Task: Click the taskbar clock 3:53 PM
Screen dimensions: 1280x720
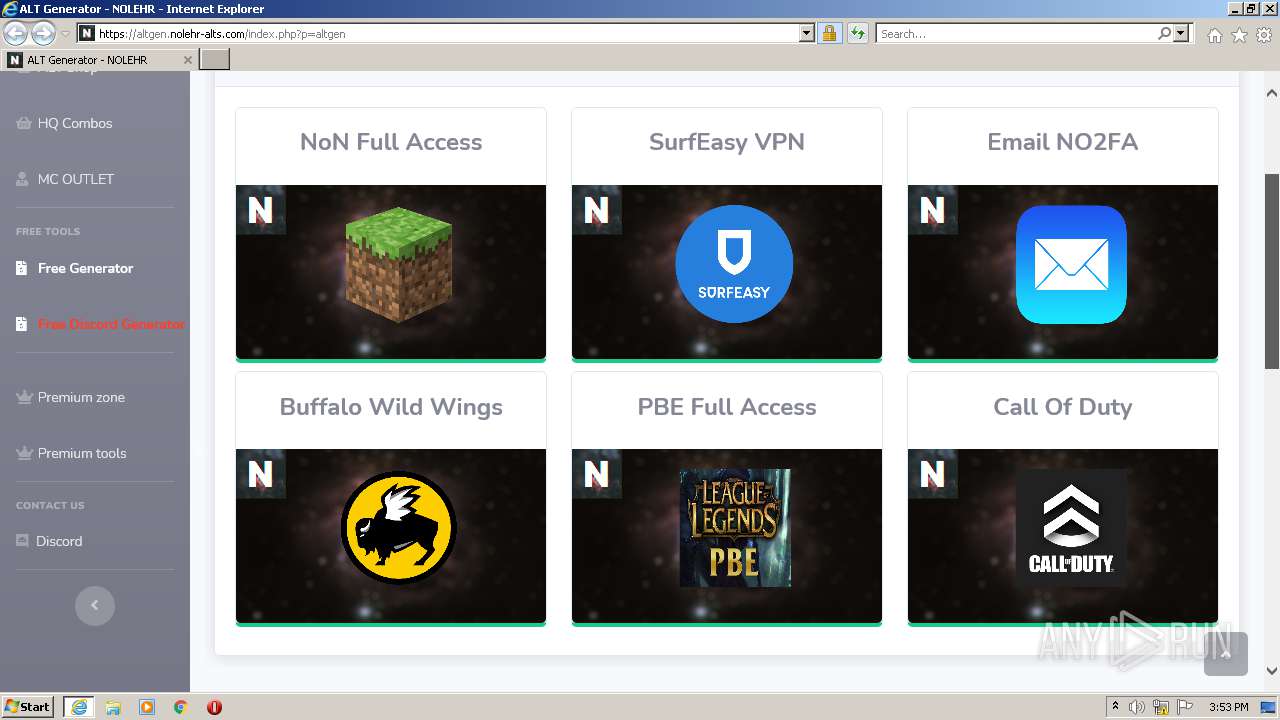Action: click(x=1229, y=707)
